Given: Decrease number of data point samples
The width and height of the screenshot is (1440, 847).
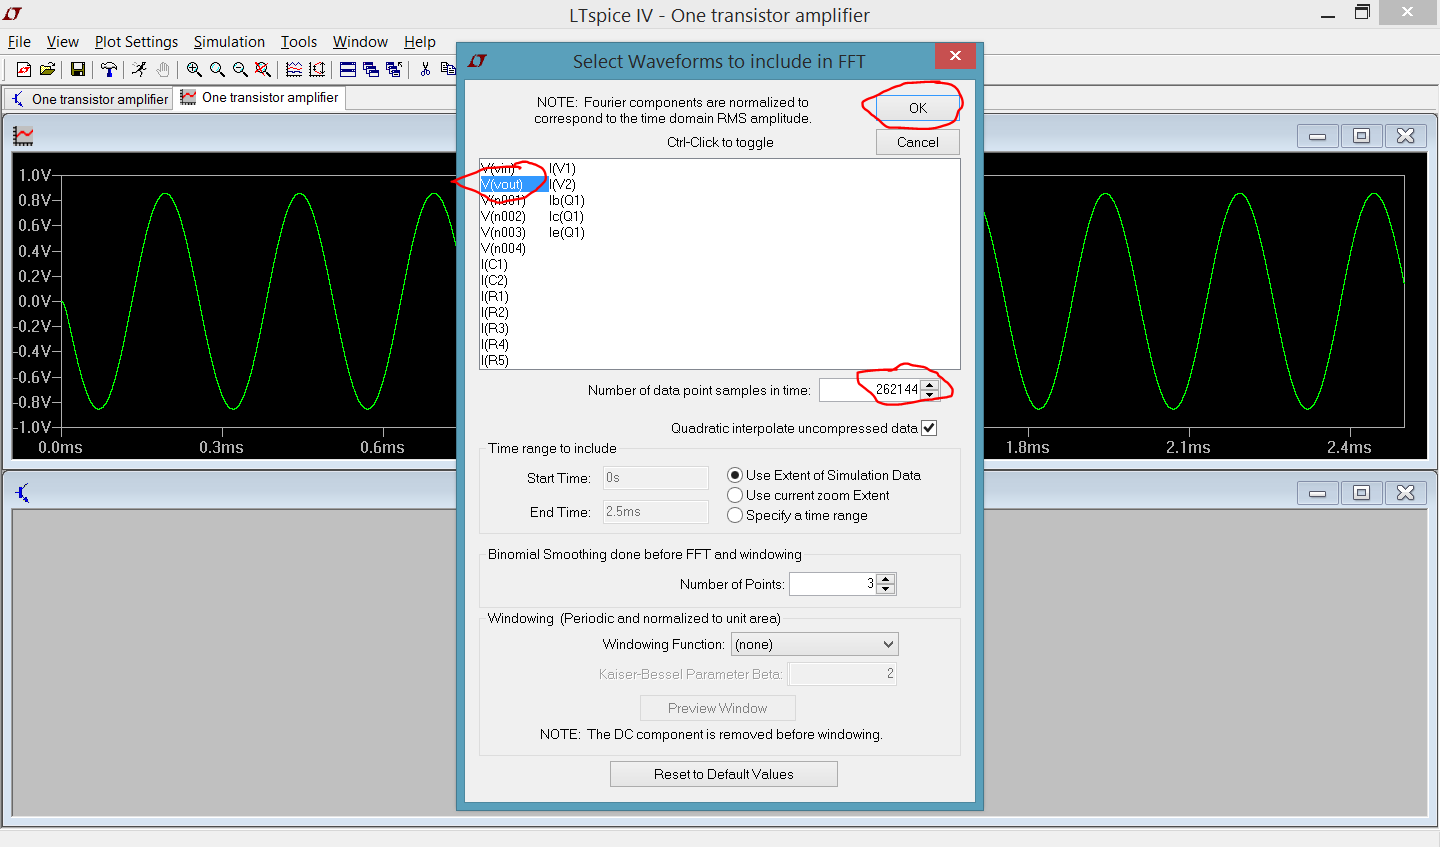Looking at the screenshot, I should pos(930,395).
